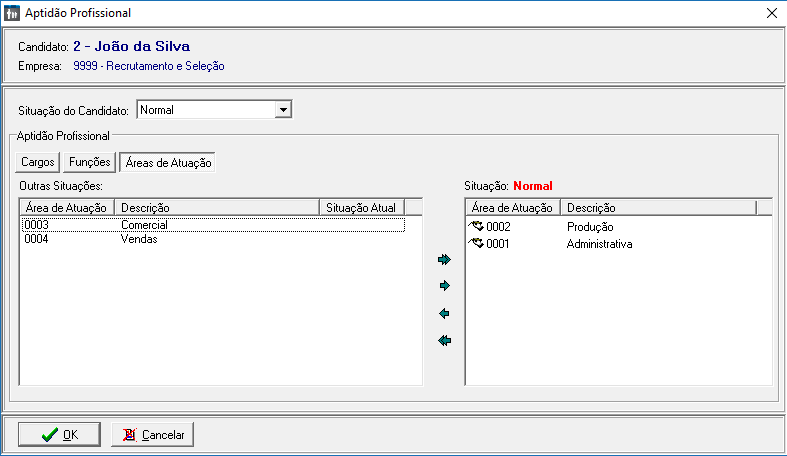Viewport: 787px width, 456px height.
Task: Open the Situação do Candidato dropdown
Action: 283,110
